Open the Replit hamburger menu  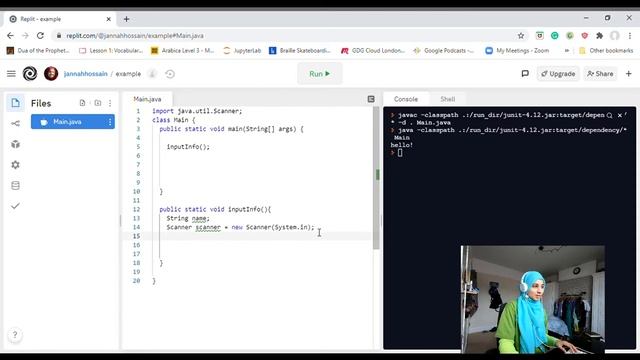[11, 74]
